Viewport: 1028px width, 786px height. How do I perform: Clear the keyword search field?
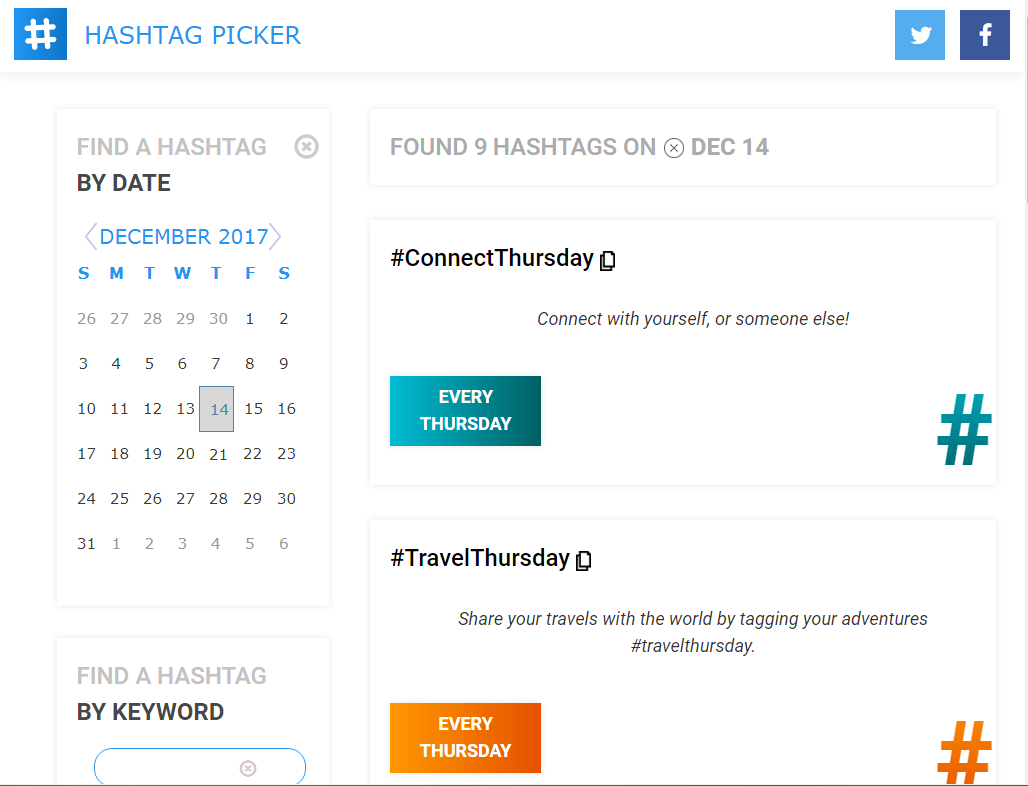click(x=246, y=767)
